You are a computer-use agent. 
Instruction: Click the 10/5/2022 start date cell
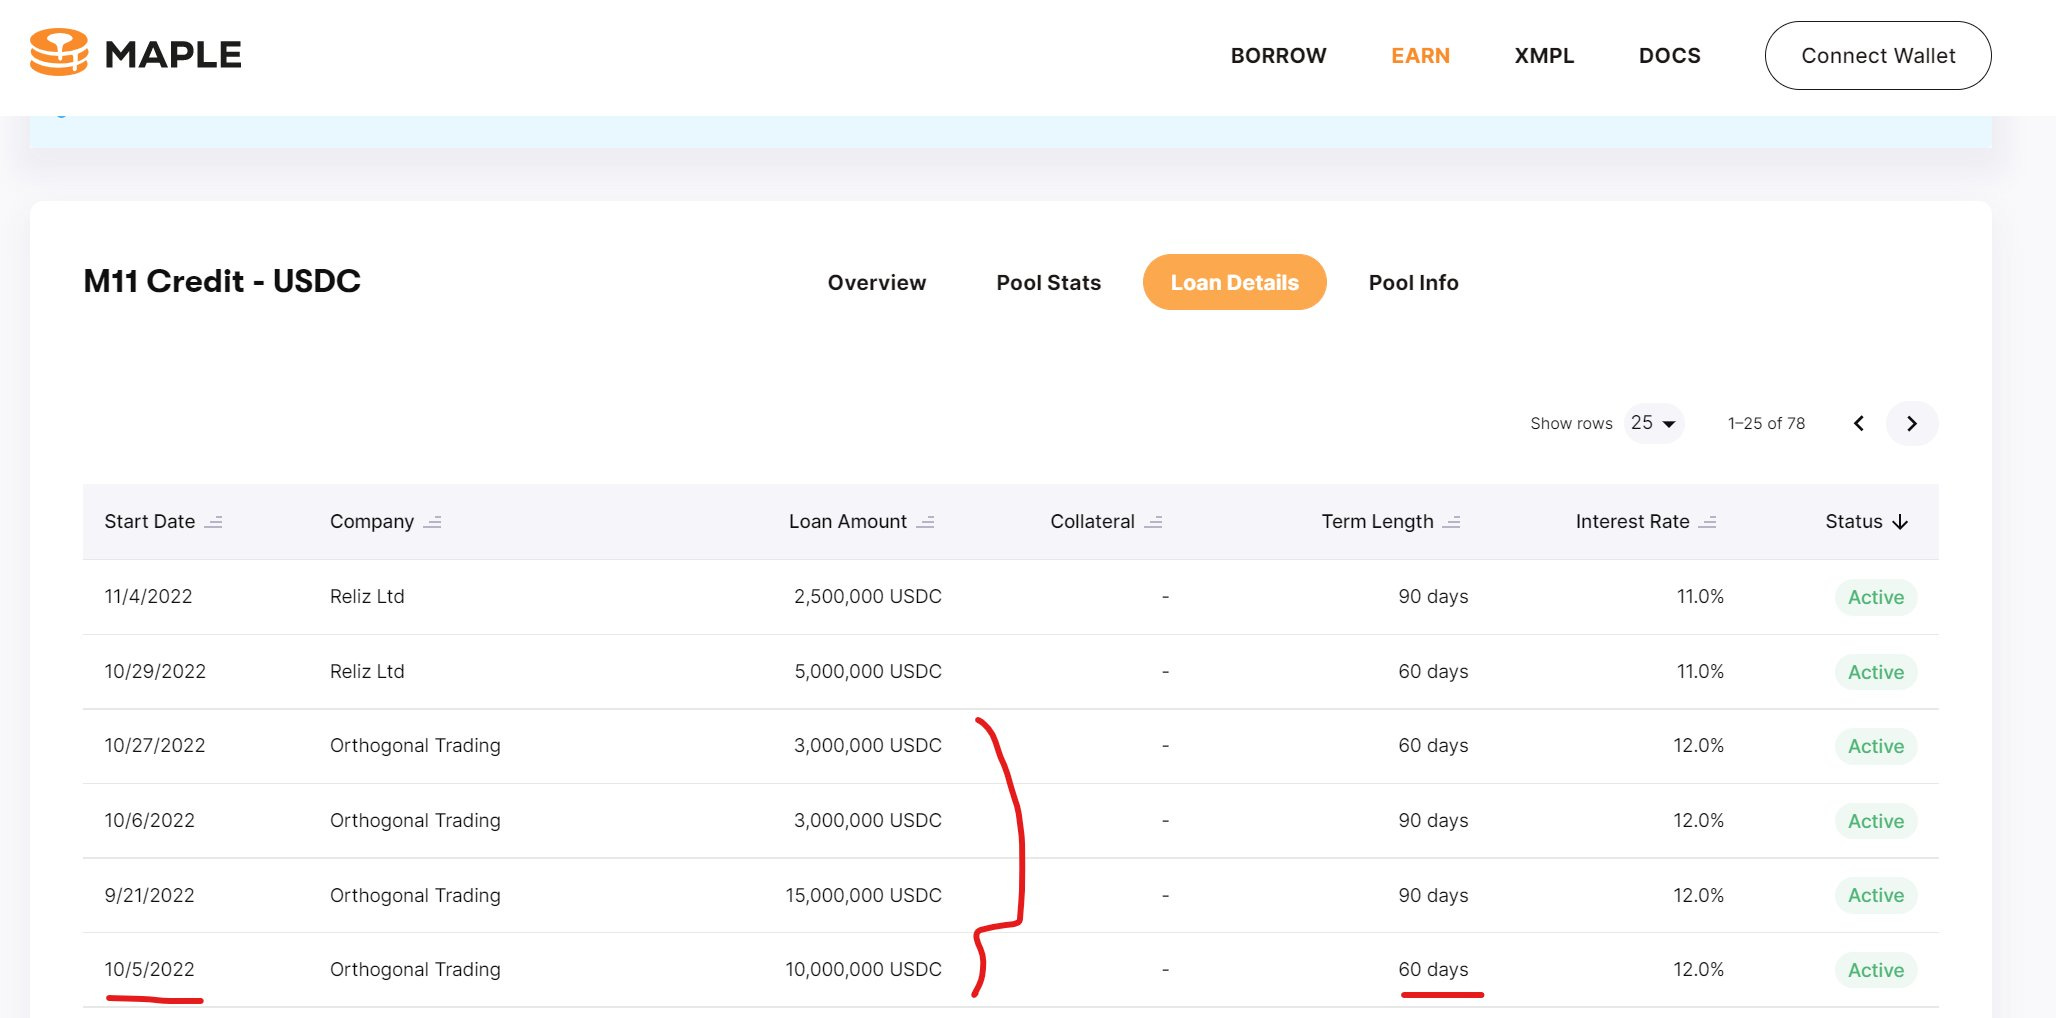149,969
